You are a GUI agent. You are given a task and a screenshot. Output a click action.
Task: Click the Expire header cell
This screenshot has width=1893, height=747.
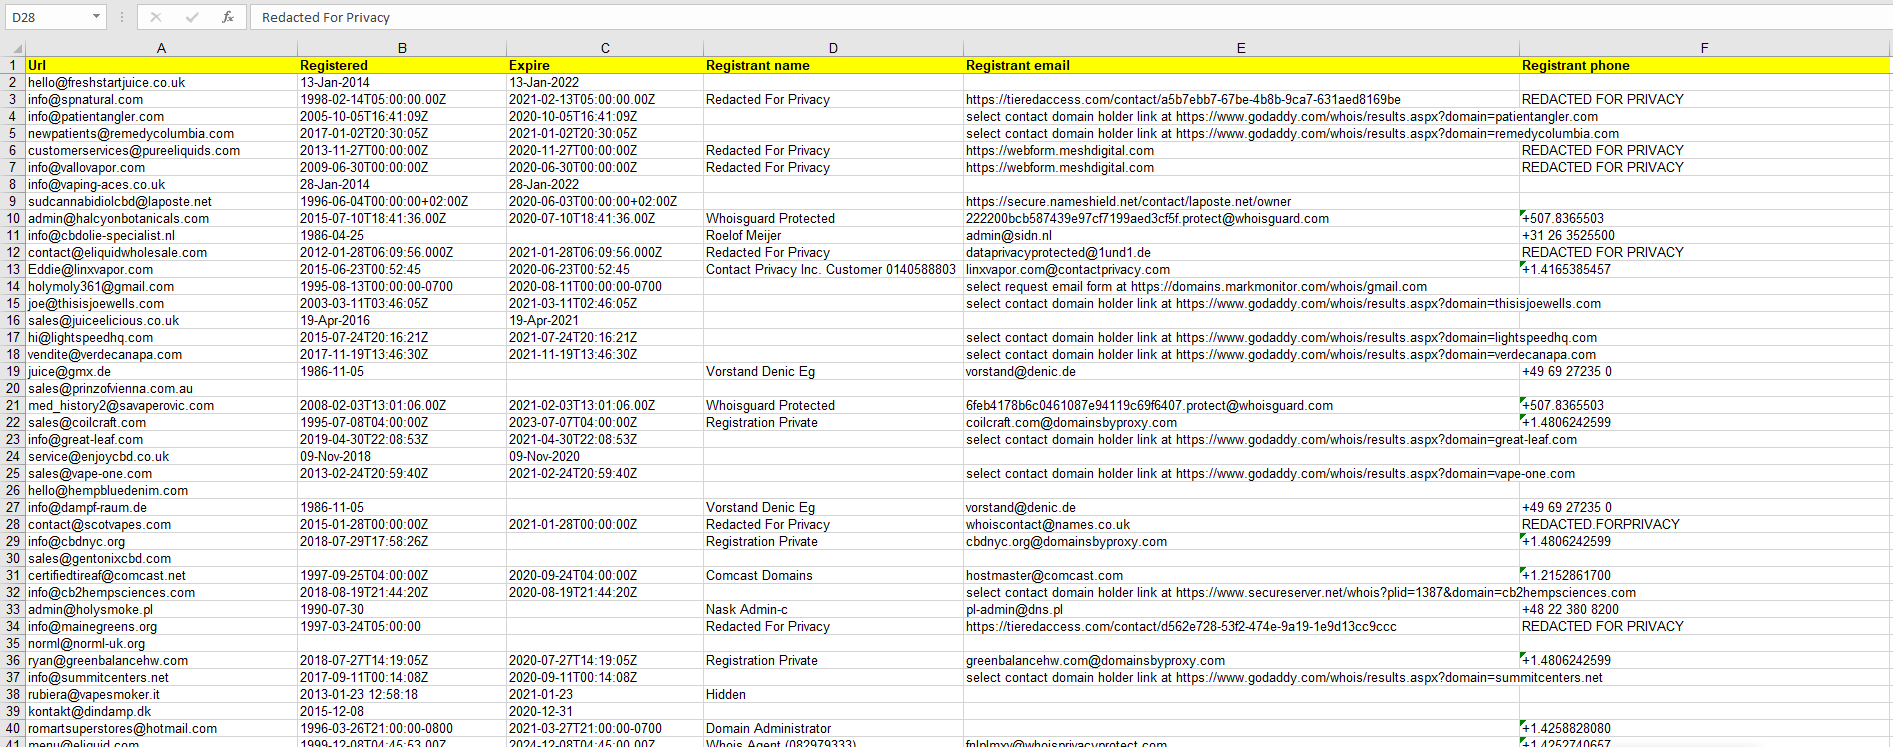coord(605,65)
